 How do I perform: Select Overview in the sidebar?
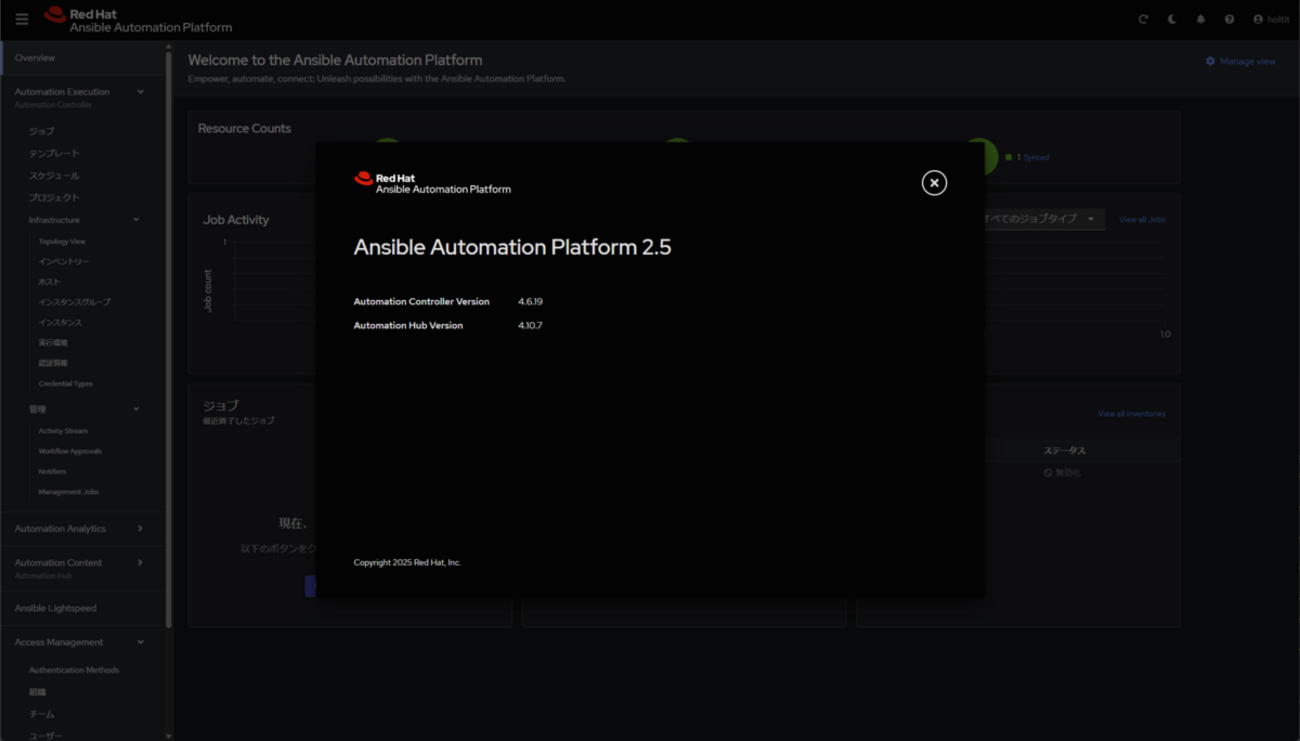[35, 58]
